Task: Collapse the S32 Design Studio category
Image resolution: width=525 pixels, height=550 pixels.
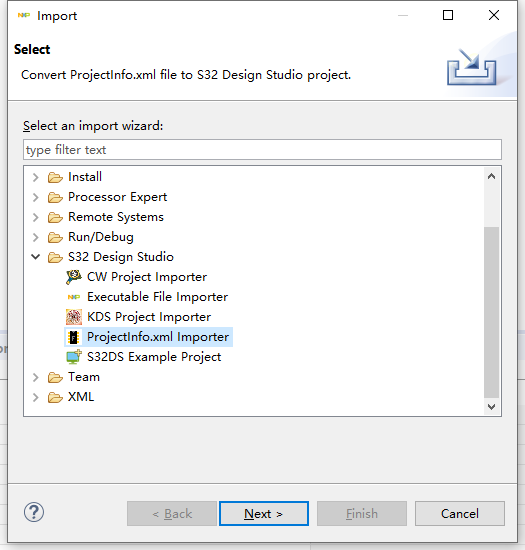Action: point(35,257)
